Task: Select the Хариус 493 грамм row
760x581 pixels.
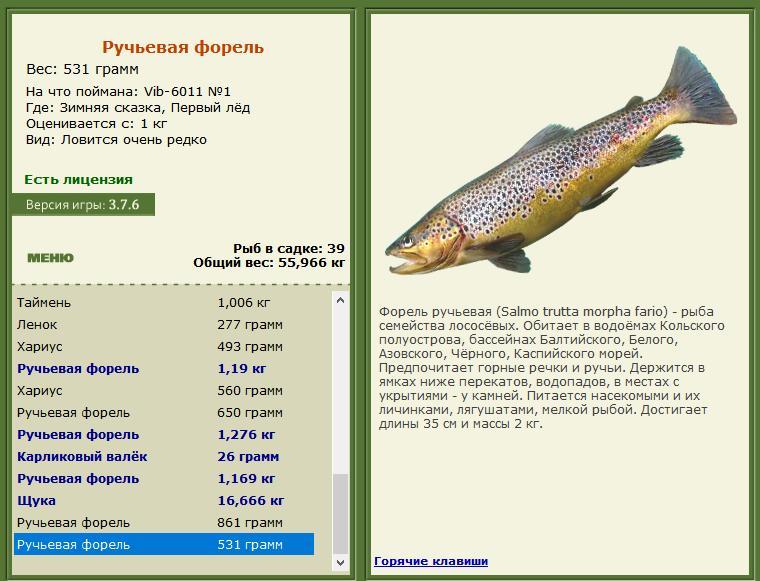Action: tap(164, 347)
